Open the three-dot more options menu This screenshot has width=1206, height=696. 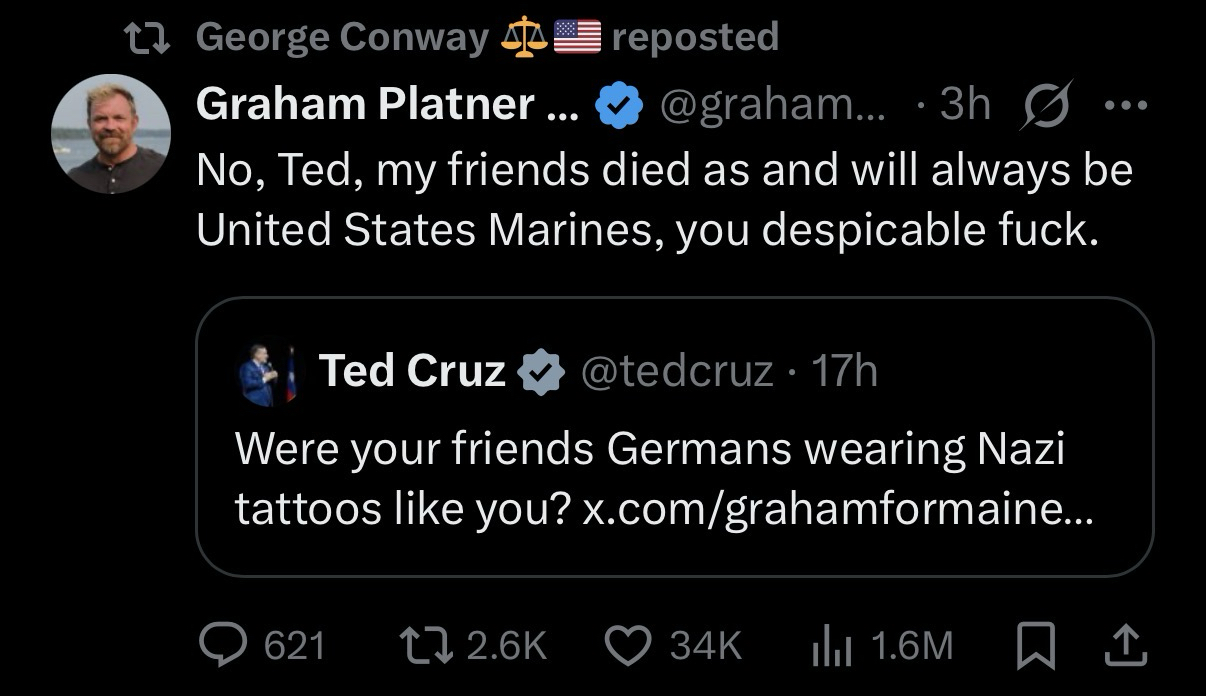[x=1126, y=104]
